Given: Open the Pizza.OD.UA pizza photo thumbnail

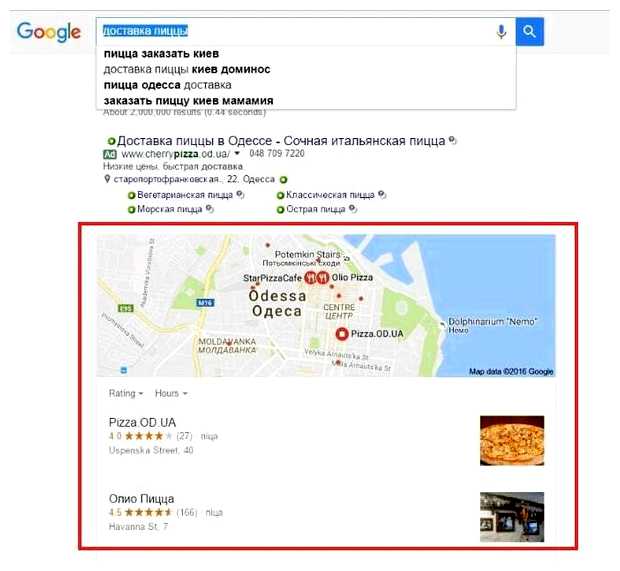Looking at the screenshot, I should tap(512, 441).
